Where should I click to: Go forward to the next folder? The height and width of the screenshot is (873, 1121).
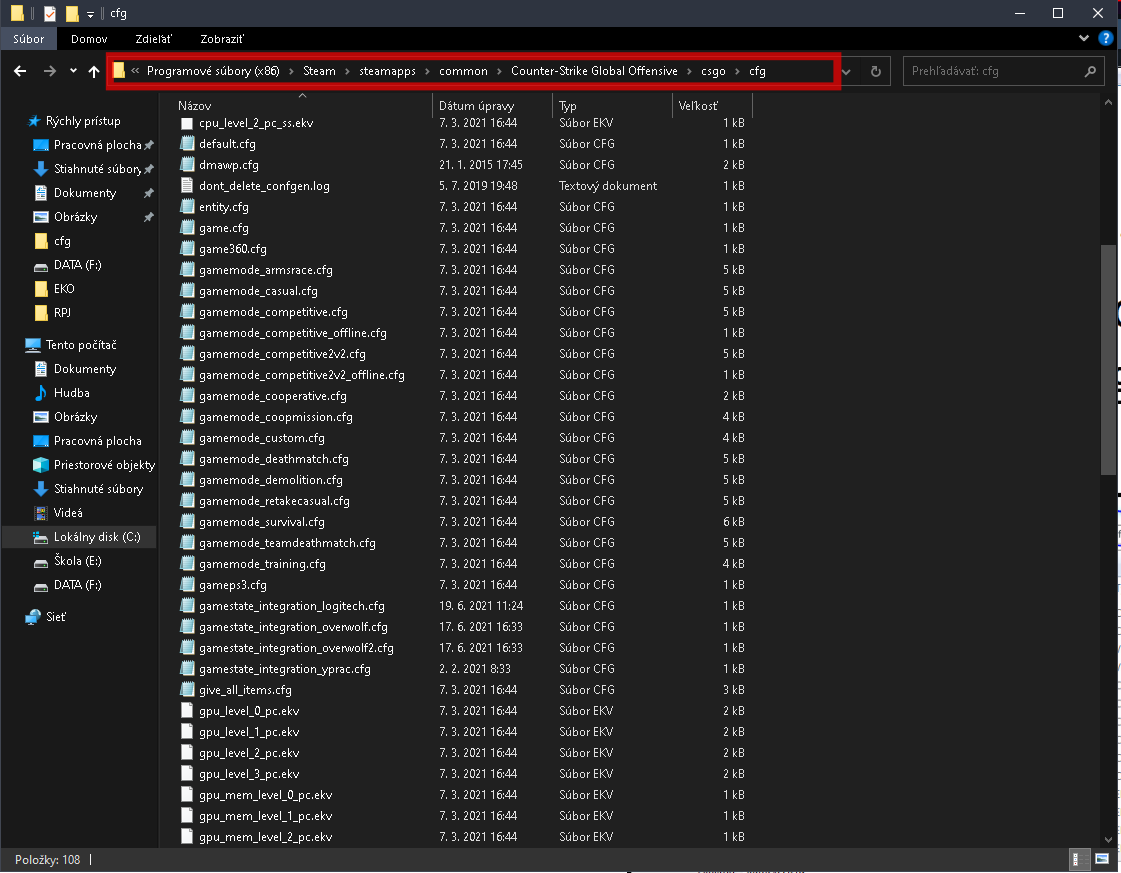click(49, 71)
